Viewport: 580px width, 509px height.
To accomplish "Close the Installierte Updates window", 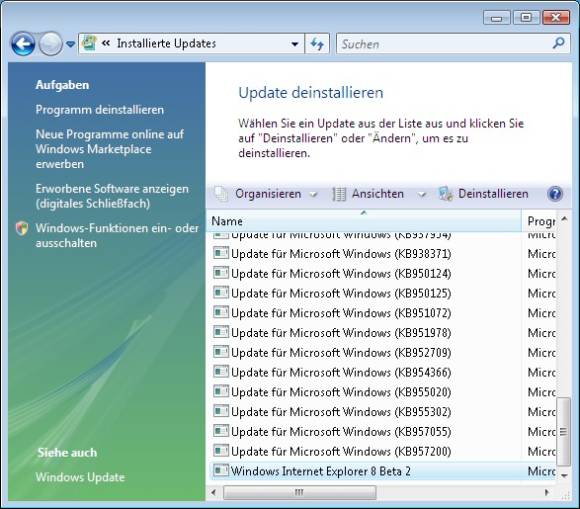I will click(x=556, y=18).
